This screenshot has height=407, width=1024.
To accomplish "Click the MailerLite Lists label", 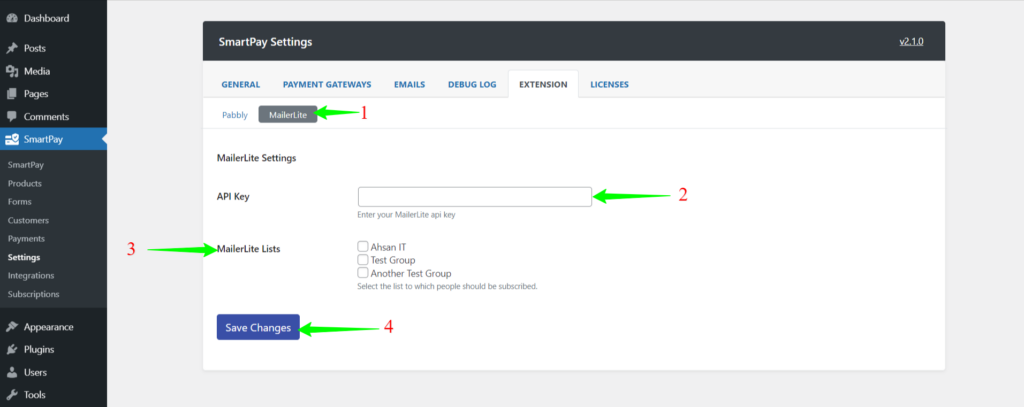I will 249,249.
